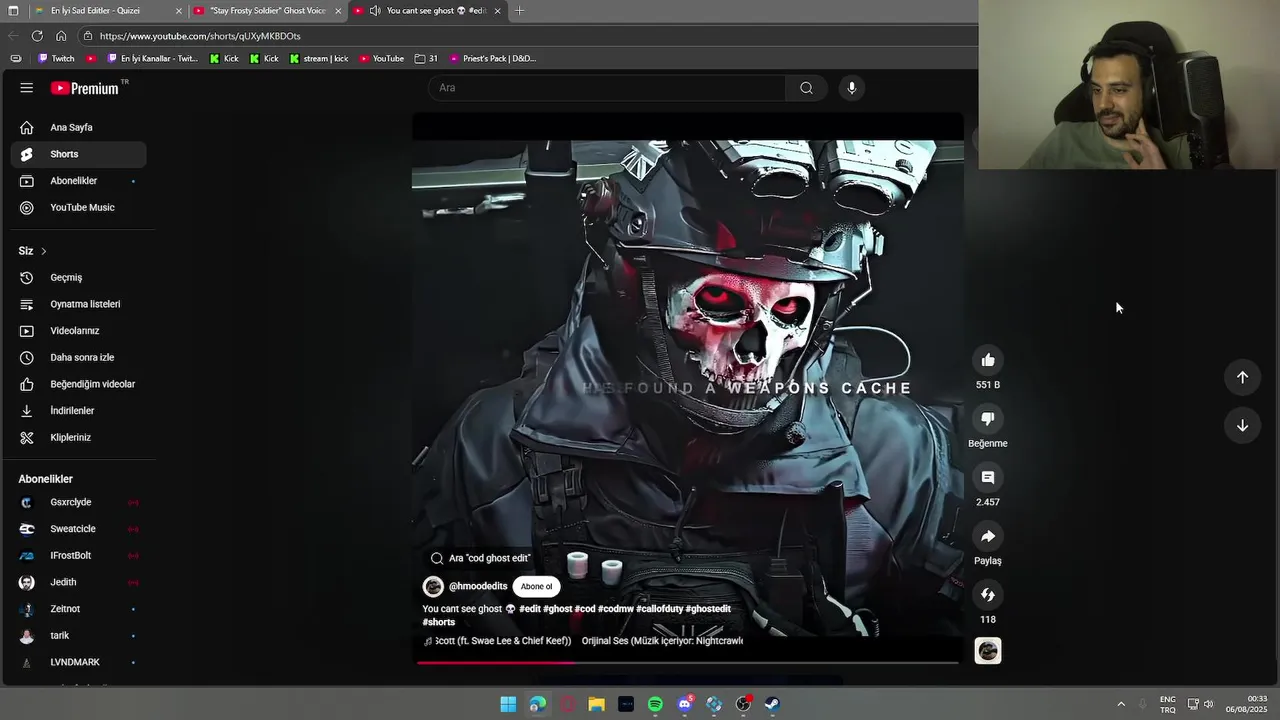This screenshot has height=720, width=1280.
Task: Reload the page
Action: tap(37, 36)
